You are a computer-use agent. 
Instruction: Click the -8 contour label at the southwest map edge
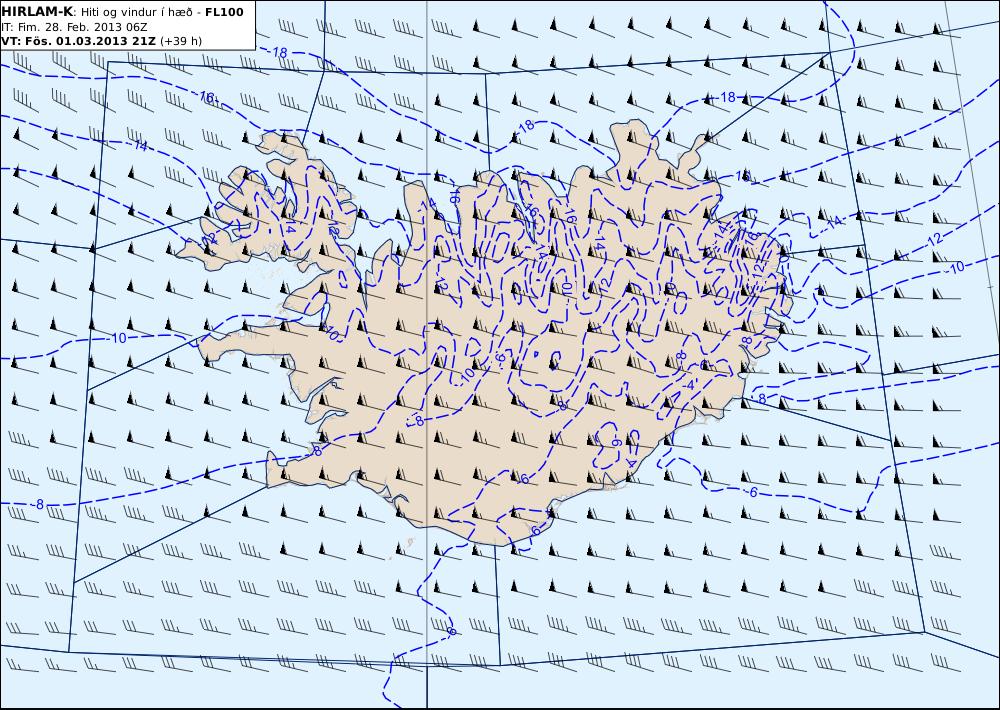(x=38, y=505)
